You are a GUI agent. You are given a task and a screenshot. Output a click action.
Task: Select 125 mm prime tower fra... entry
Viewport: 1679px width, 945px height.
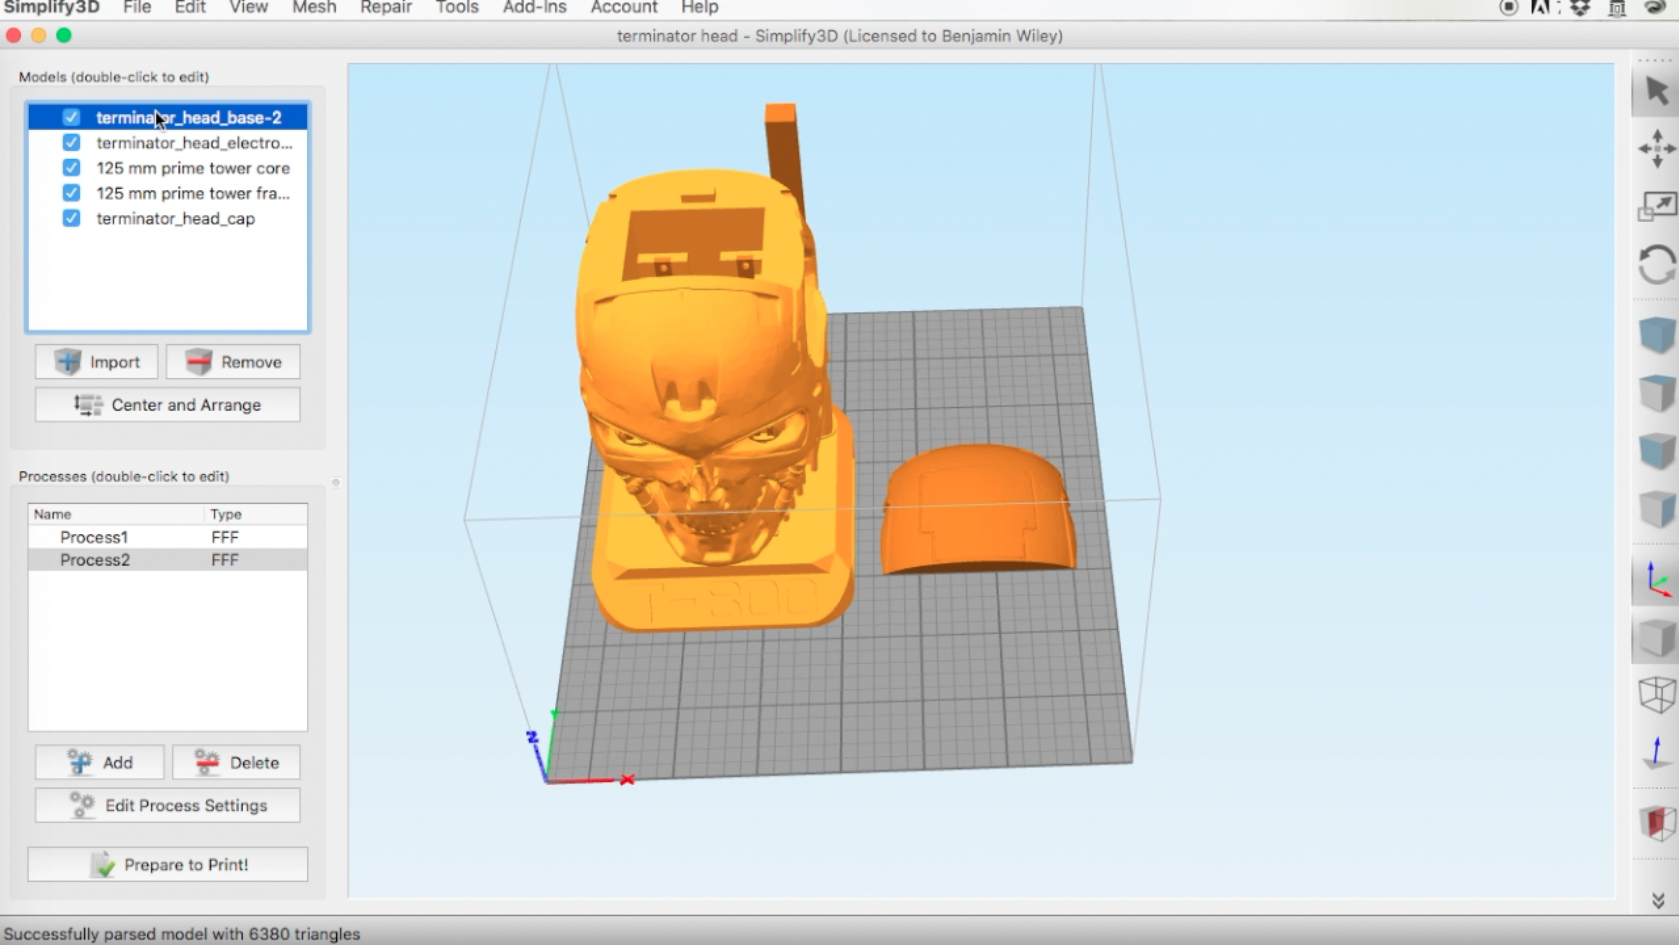pos(193,193)
